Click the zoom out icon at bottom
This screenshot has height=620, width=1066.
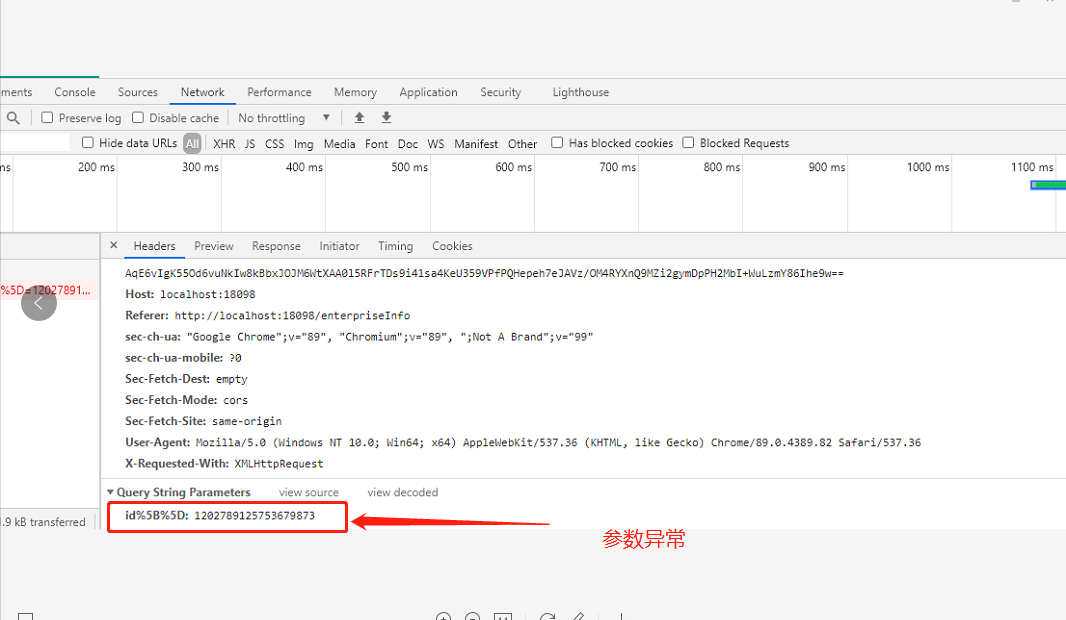pos(472,616)
